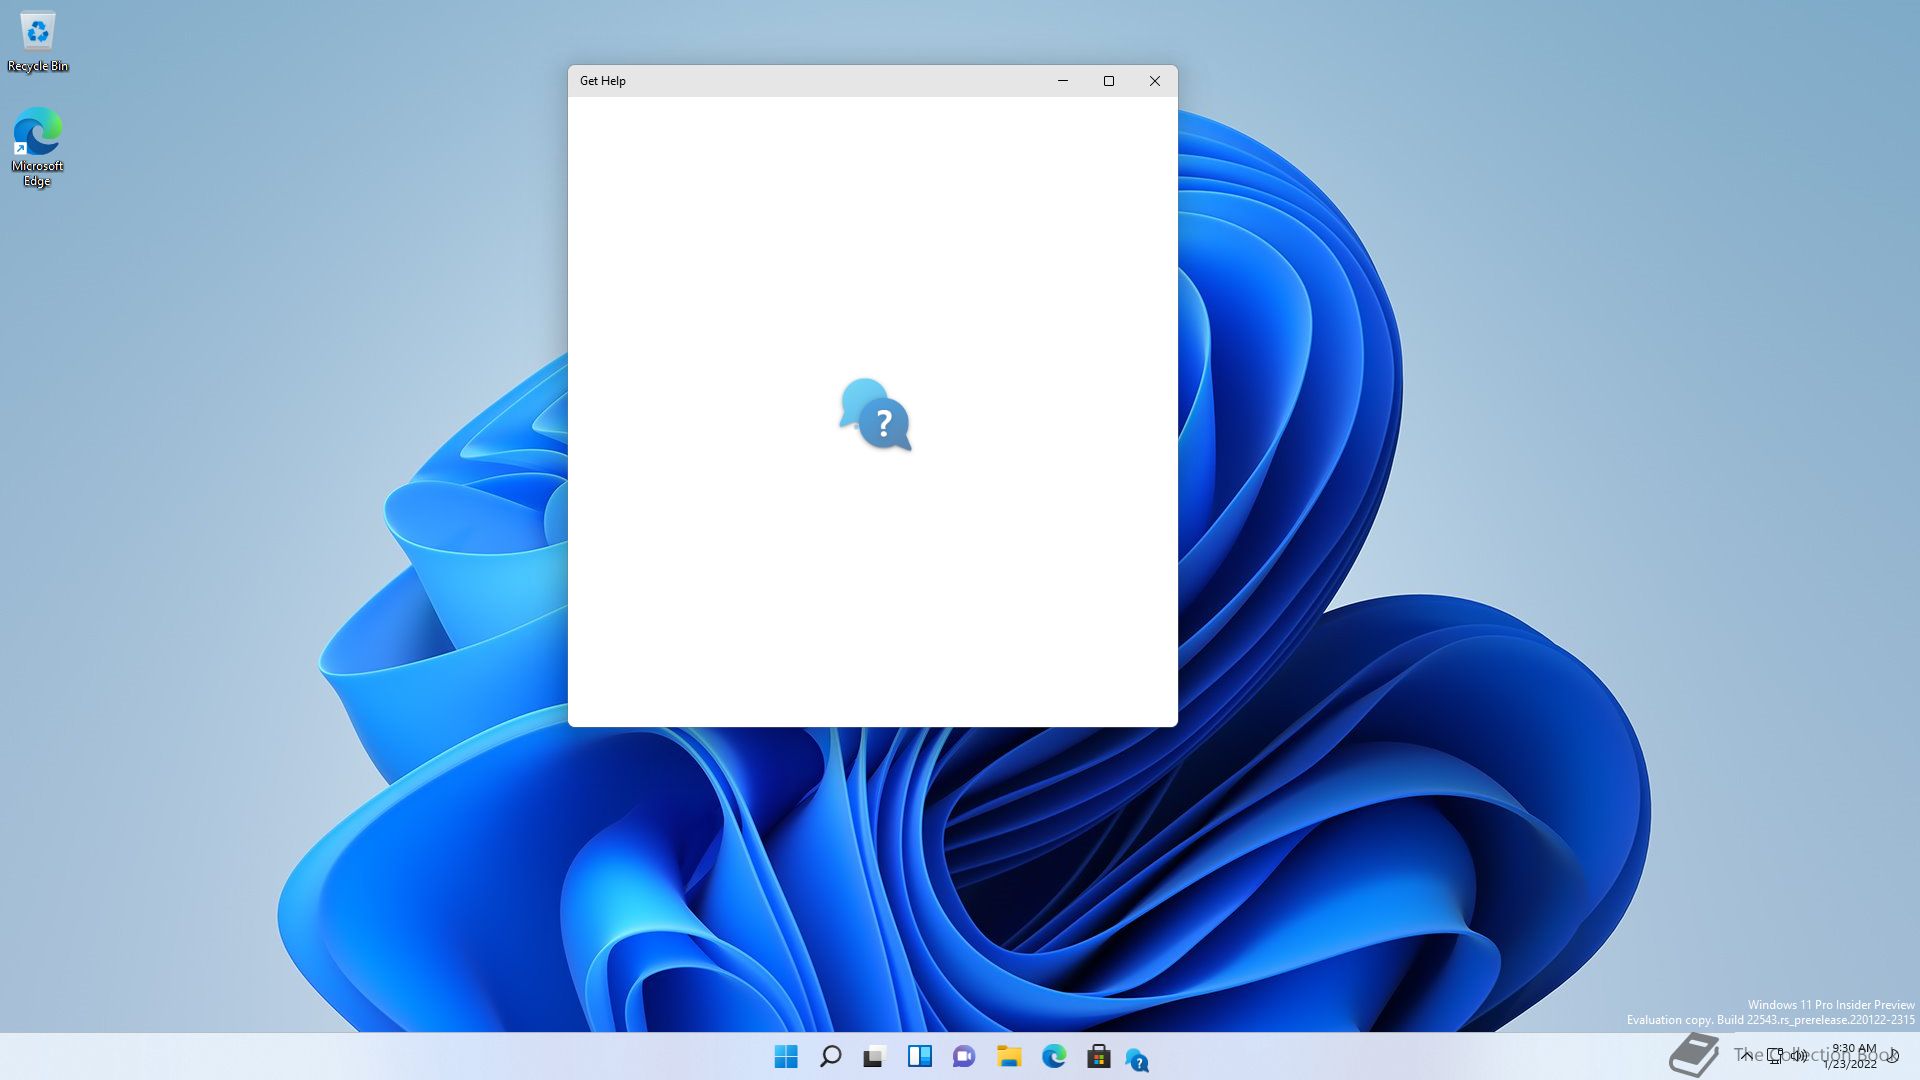The width and height of the screenshot is (1920, 1080).
Task: Open Task View on the taskbar
Action: click(875, 1056)
